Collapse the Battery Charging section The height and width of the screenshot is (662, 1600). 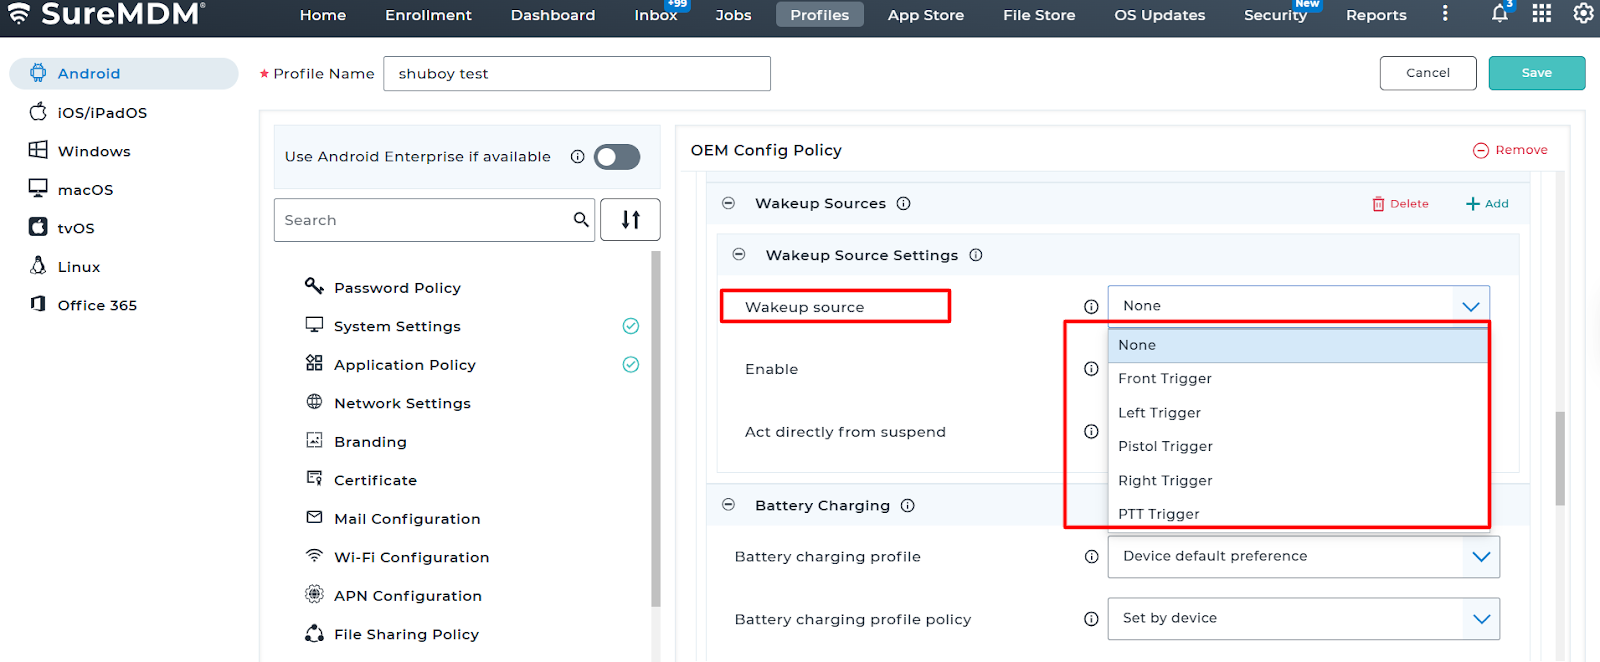click(x=729, y=506)
